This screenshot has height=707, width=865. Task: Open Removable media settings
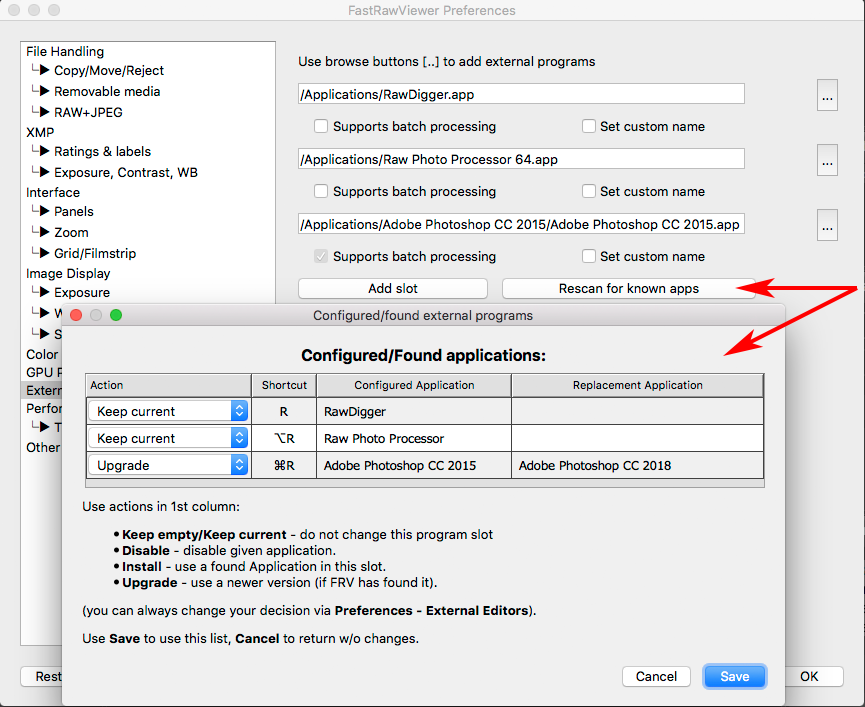click(x=107, y=92)
